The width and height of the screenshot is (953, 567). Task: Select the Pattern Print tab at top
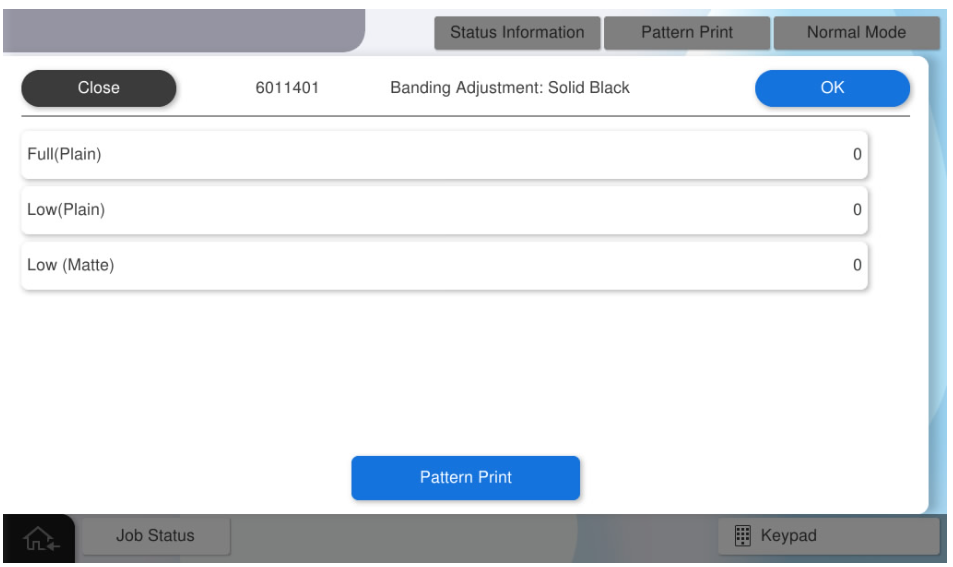686,32
